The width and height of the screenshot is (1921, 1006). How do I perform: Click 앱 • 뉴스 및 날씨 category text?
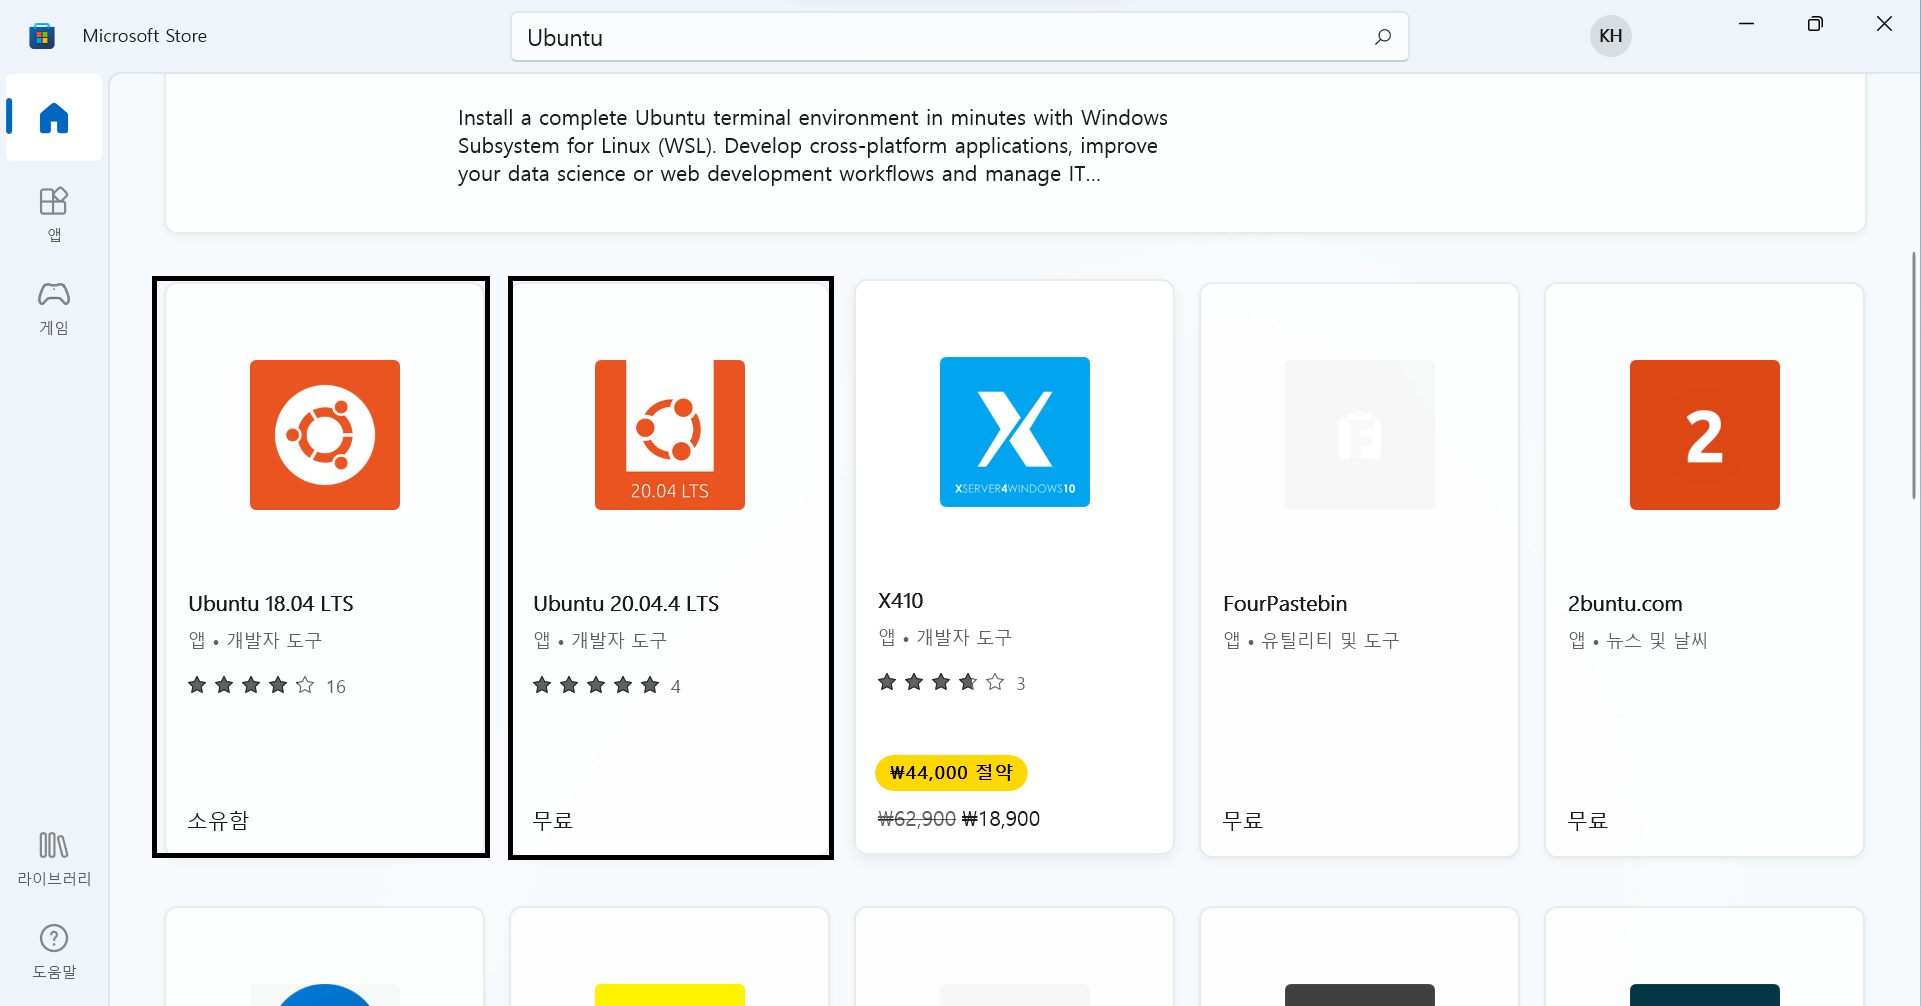click(1638, 641)
